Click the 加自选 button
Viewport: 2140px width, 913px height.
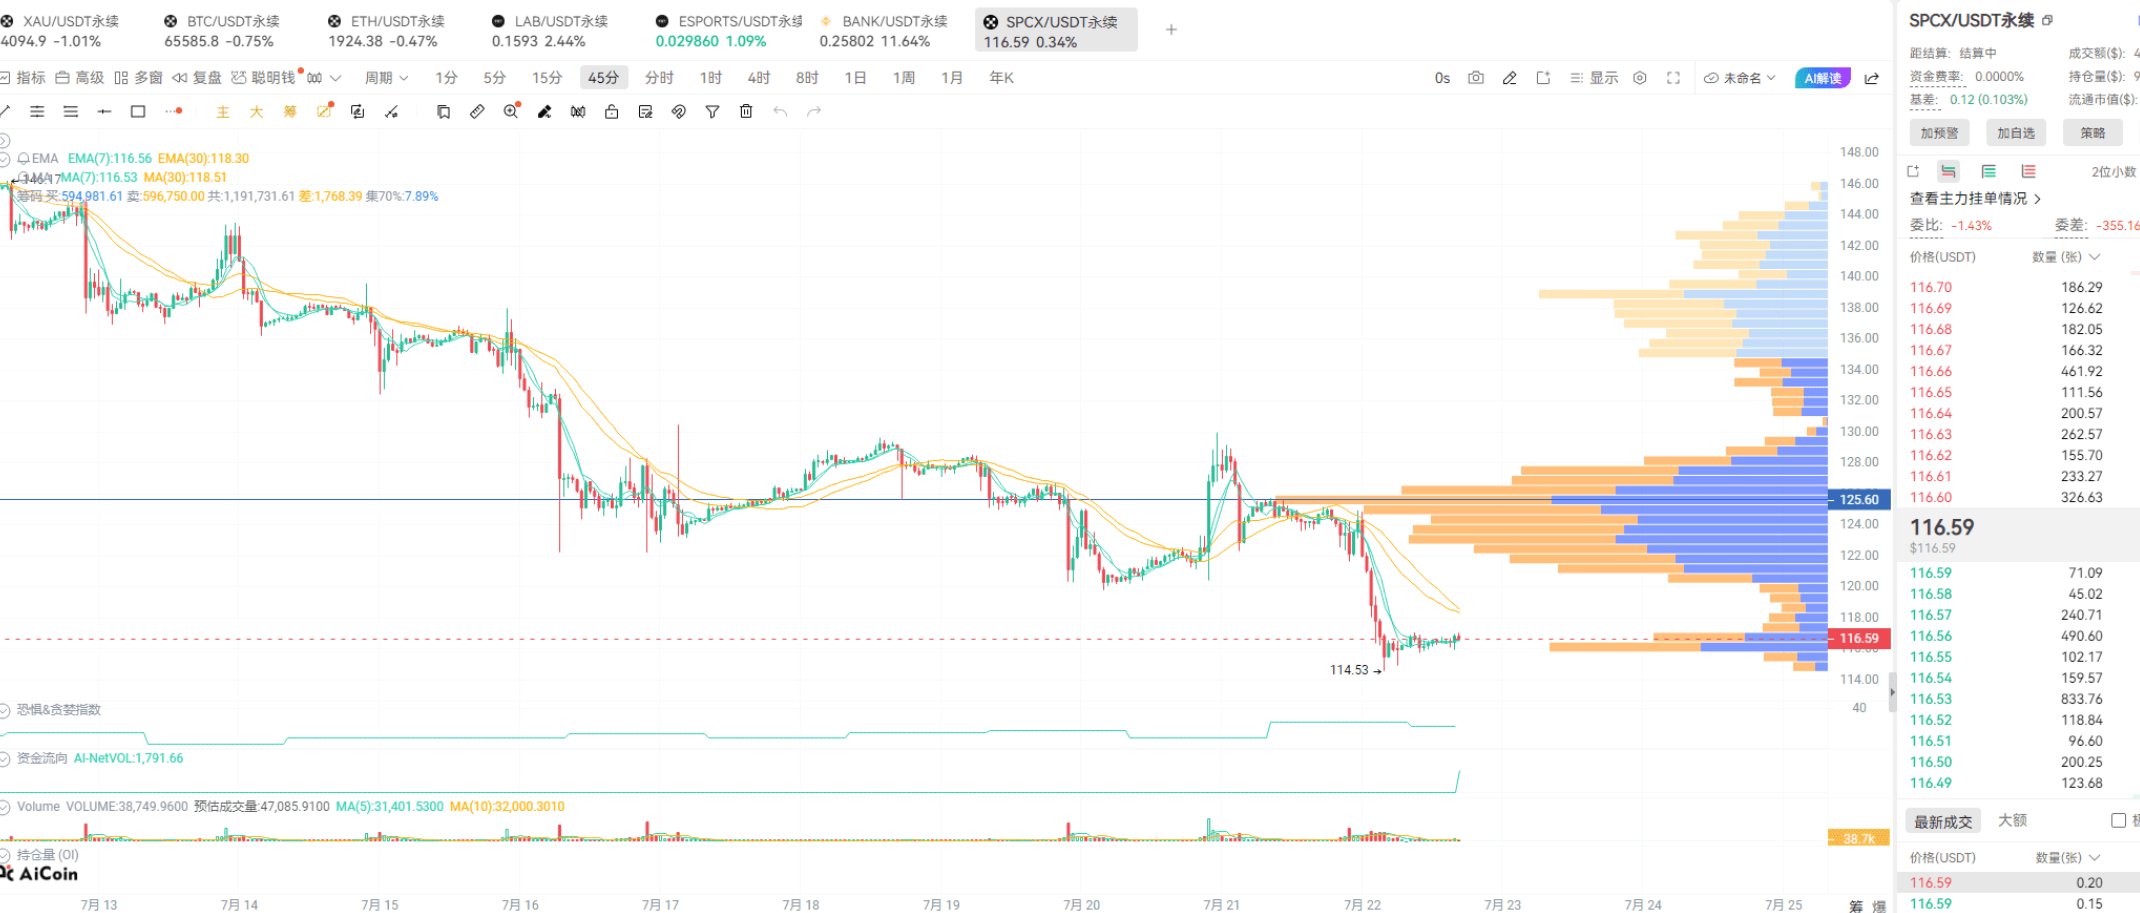pos(2016,133)
